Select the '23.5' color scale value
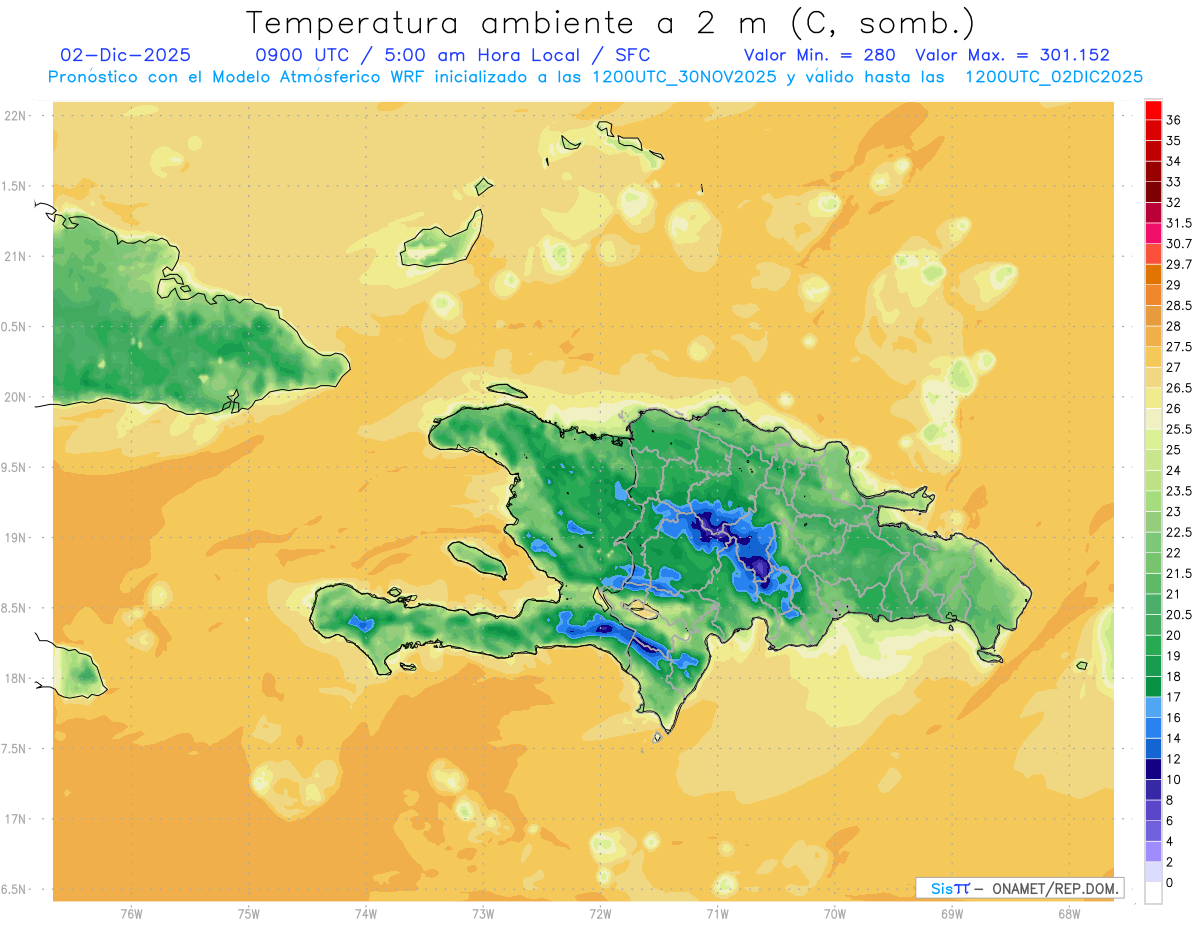The width and height of the screenshot is (1200, 927). (x=1179, y=491)
